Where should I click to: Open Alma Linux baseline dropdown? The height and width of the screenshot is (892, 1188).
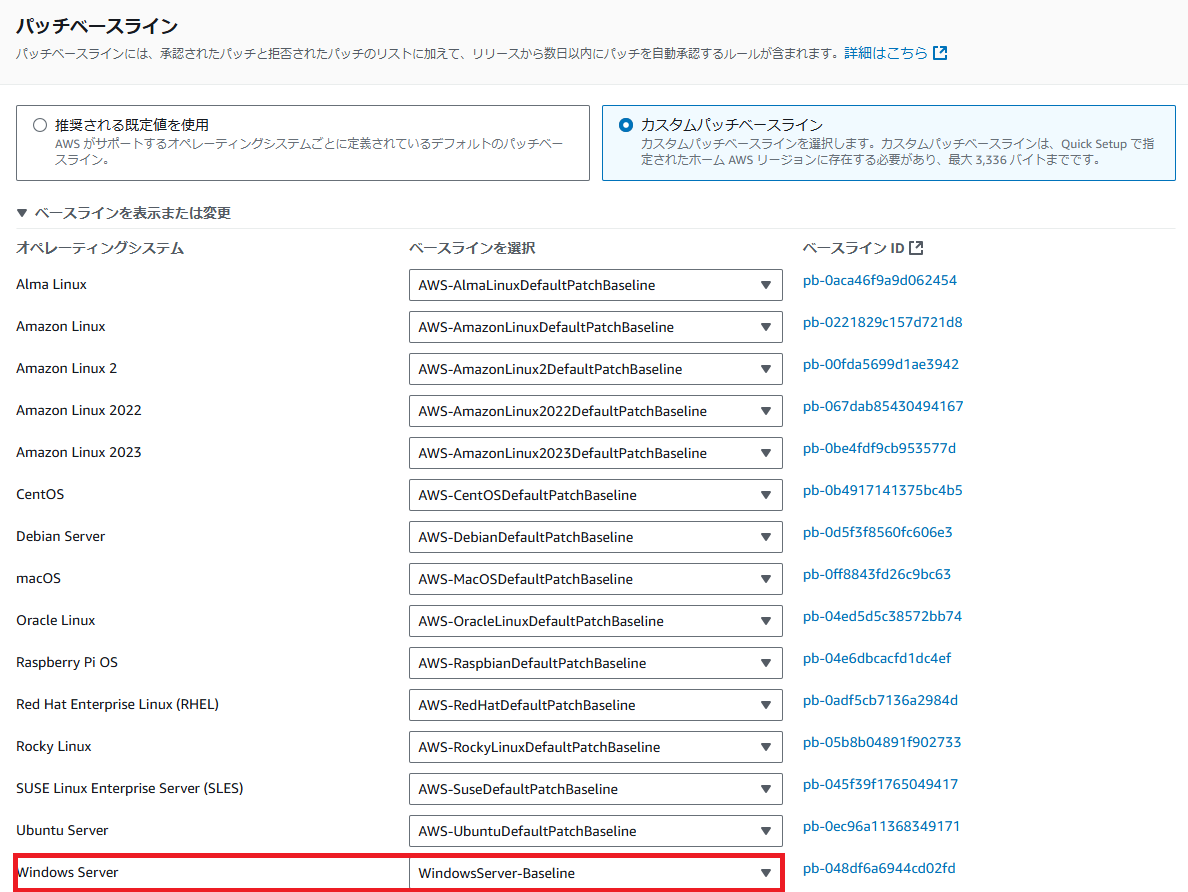tap(596, 285)
